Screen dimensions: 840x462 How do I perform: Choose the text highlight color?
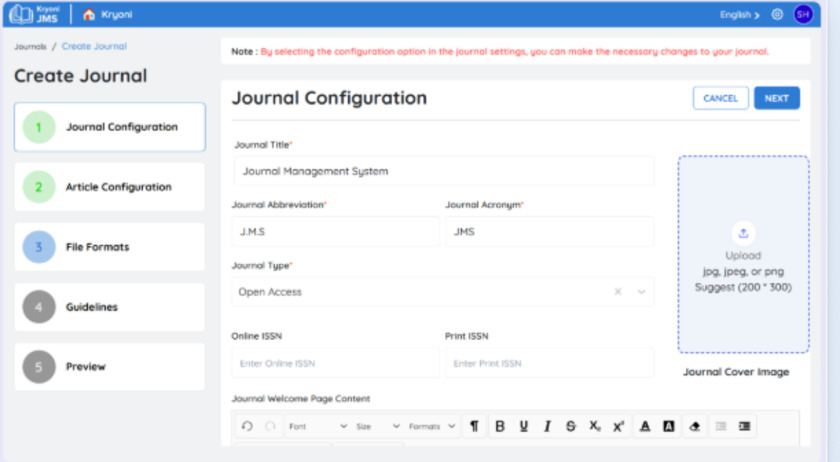[669, 426]
